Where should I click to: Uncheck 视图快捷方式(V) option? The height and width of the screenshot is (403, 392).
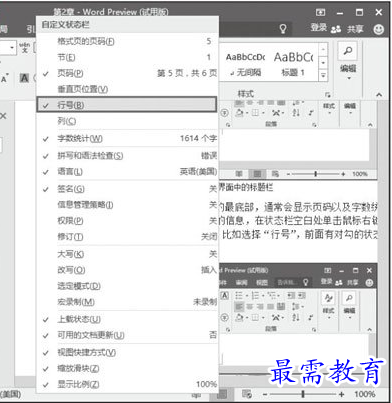point(127,352)
